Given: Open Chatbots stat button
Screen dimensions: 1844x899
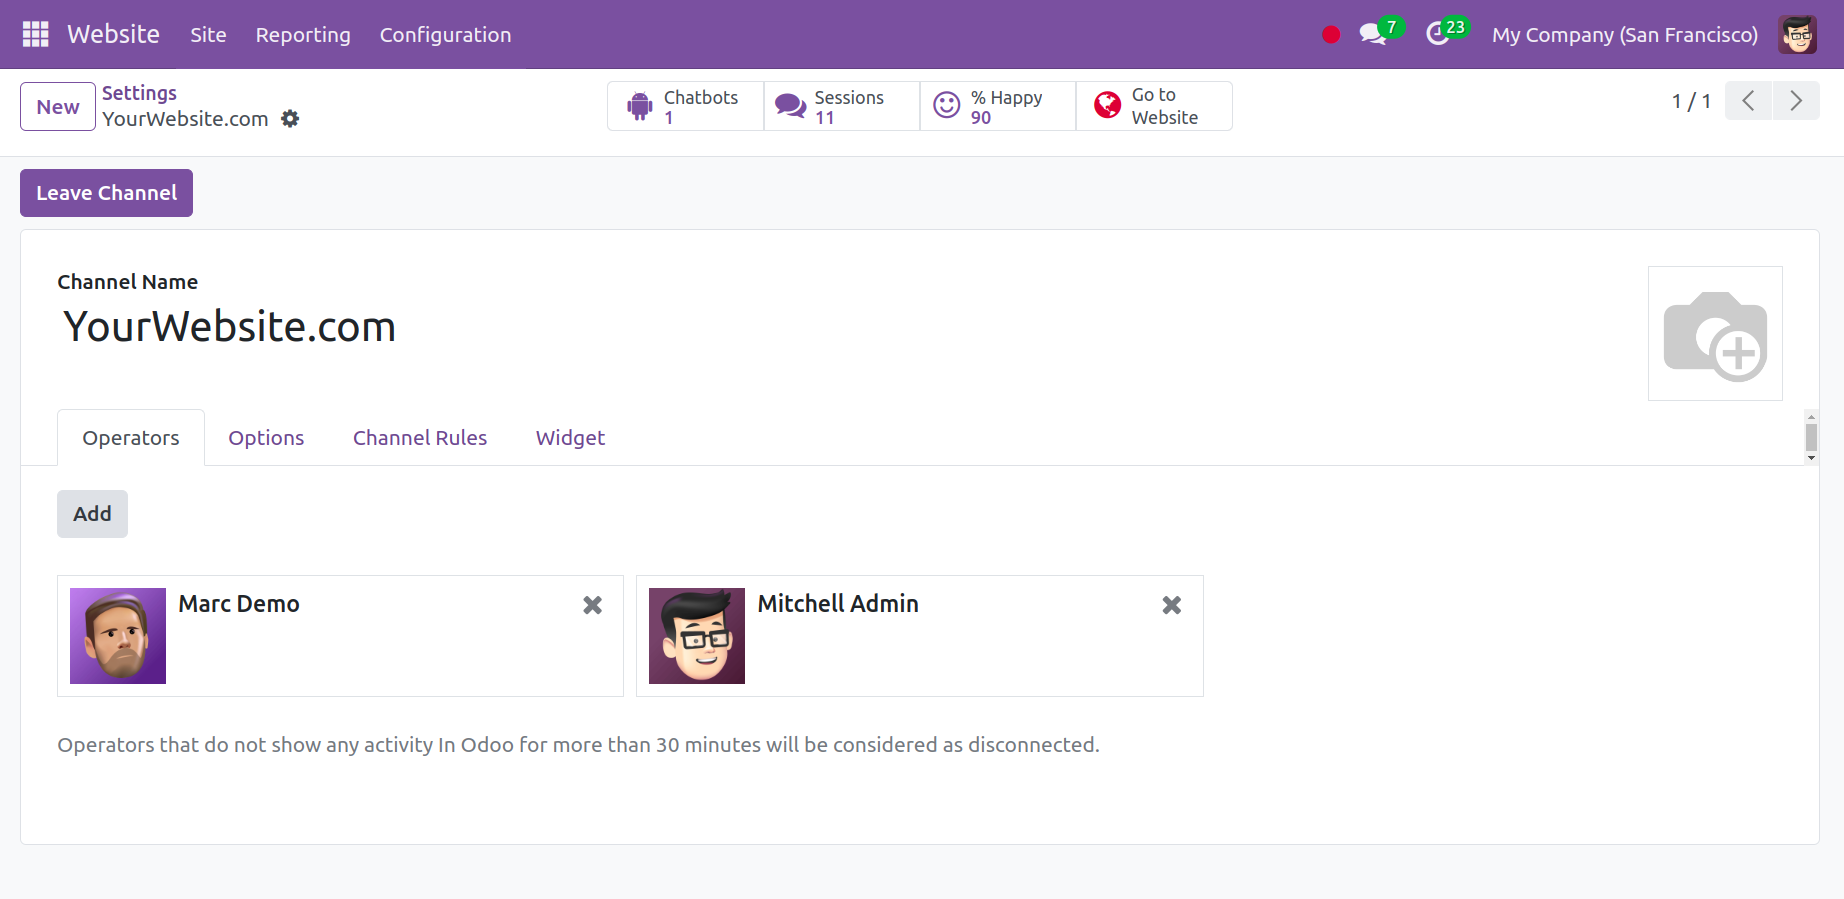Looking at the screenshot, I should pyautogui.click(x=685, y=106).
